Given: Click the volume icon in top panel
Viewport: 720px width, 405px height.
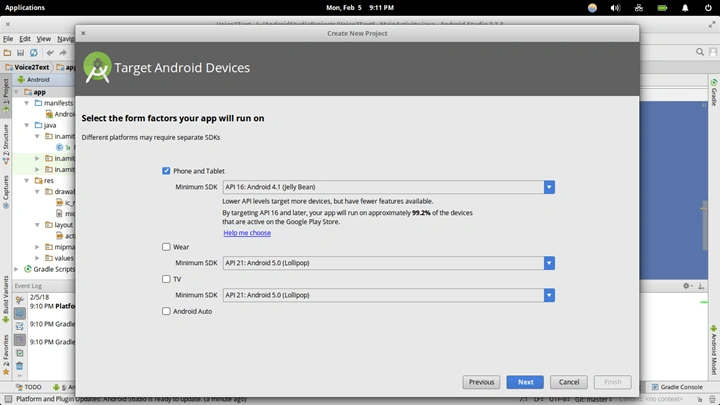Looking at the screenshot, I should (615, 8).
